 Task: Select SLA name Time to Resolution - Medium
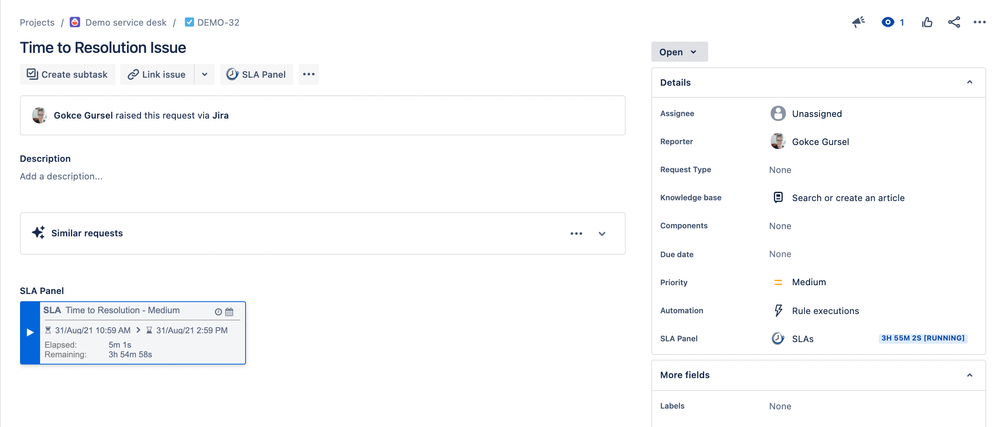pyautogui.click(x=122, y=310)
